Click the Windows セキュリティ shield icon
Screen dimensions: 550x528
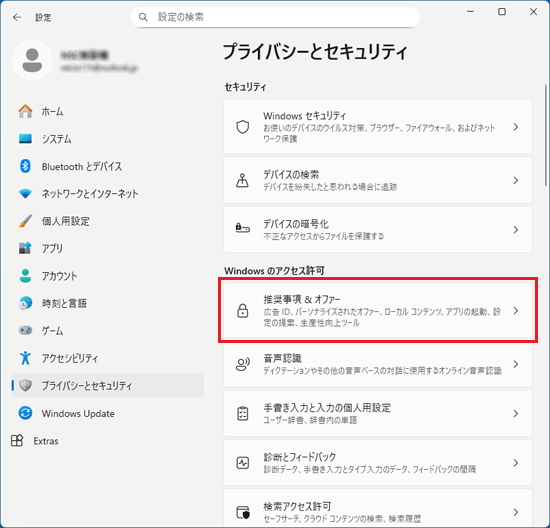[242, 127]
